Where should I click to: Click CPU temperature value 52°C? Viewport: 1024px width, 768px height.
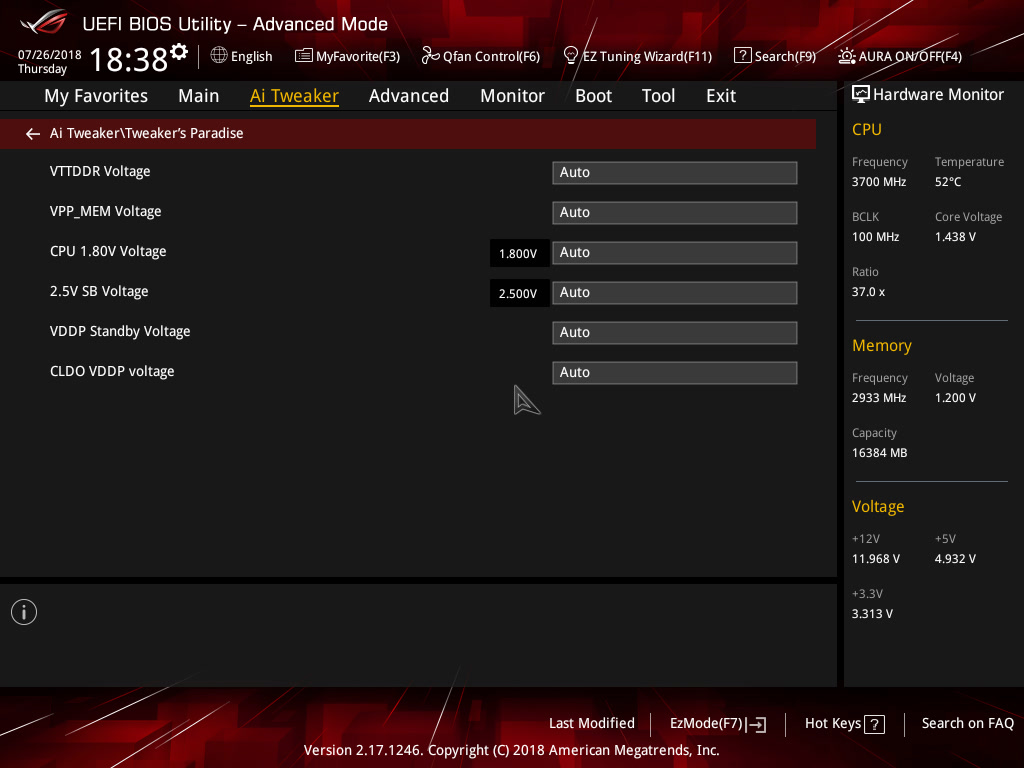pyautogui.click(x=948, y=182)
